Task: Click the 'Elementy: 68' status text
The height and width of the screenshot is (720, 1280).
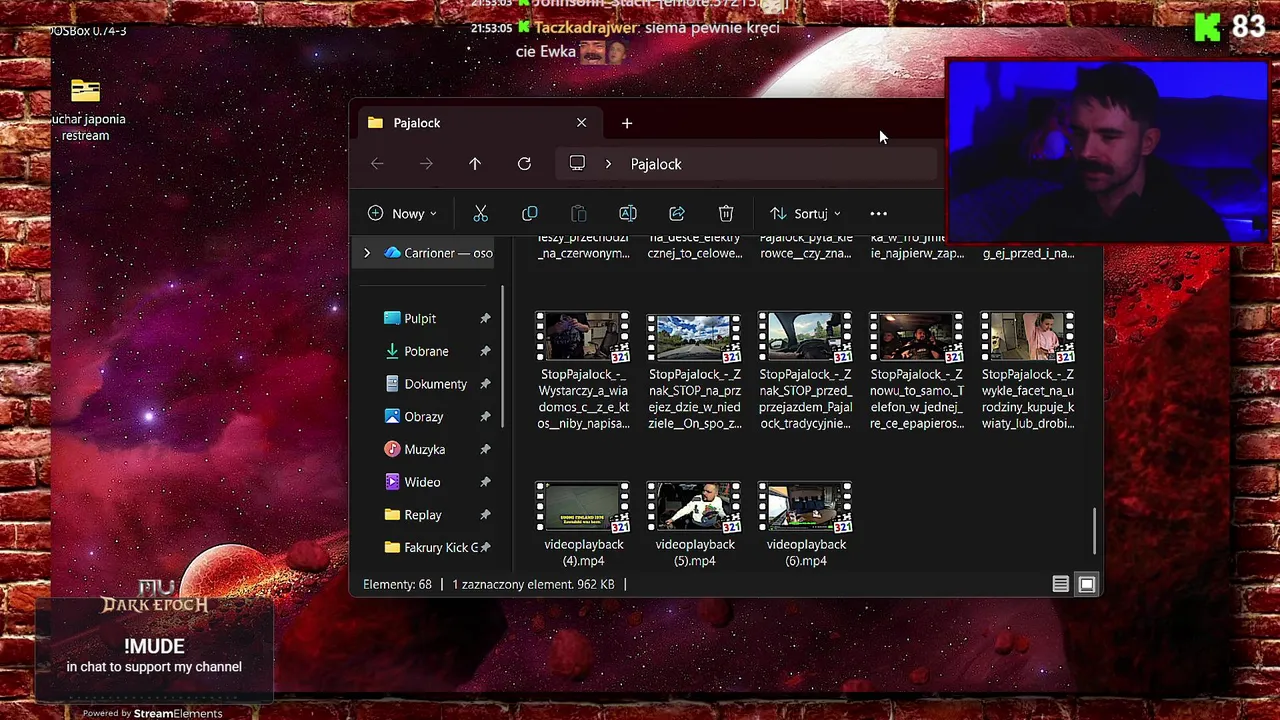Action: pos(397,584)
